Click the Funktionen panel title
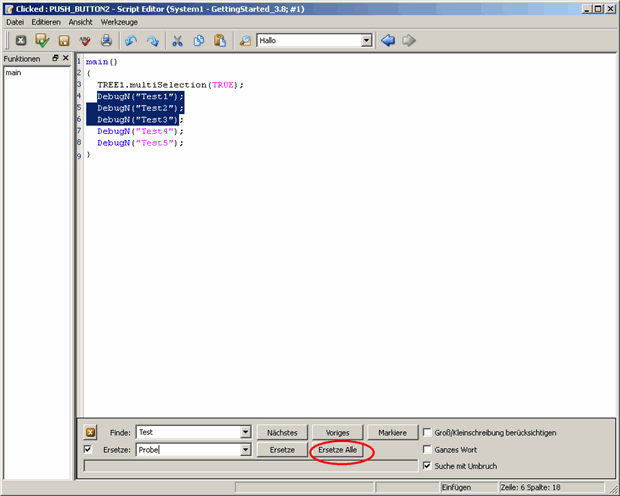 tap(22, 59)
